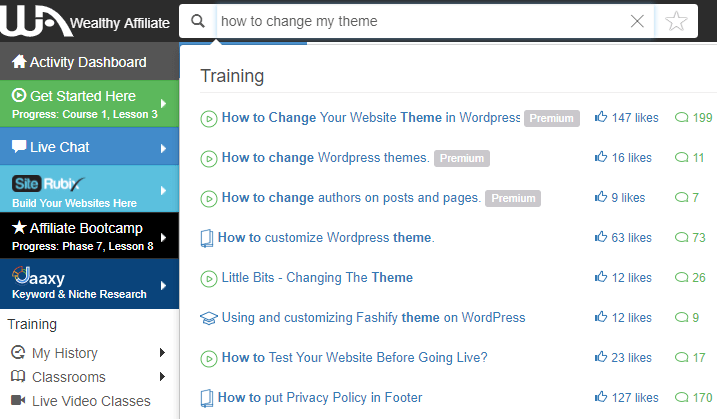
Task: Click the comment icon showing 199
Action: coord(681,118)
